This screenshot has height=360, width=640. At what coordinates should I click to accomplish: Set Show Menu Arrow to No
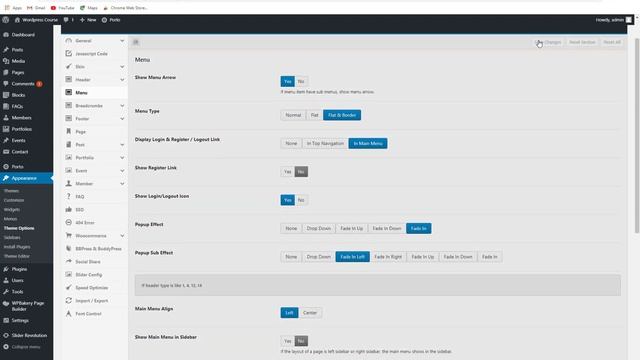(301, 81)
